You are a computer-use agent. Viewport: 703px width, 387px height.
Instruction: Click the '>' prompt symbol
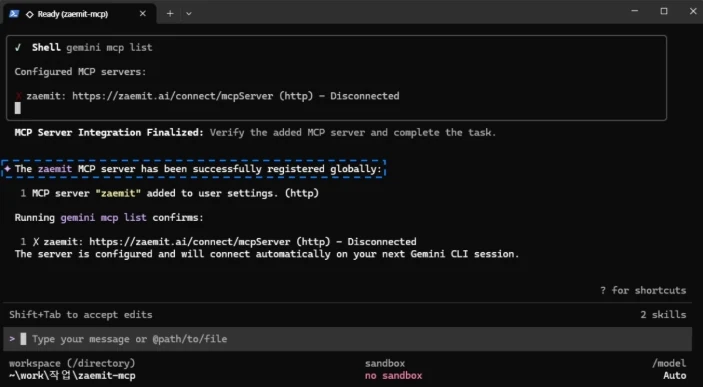pyautogui.click(x=12, y=339)
